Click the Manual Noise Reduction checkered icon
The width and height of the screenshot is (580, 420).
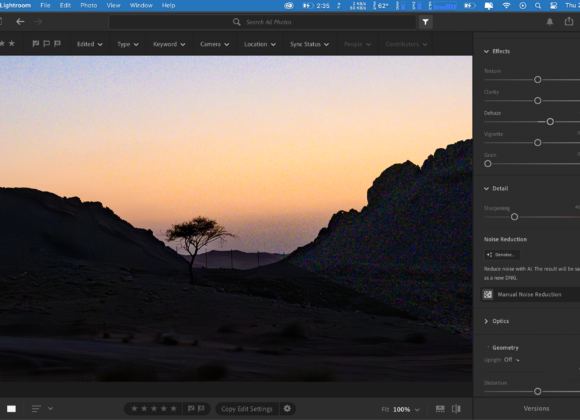488,295
